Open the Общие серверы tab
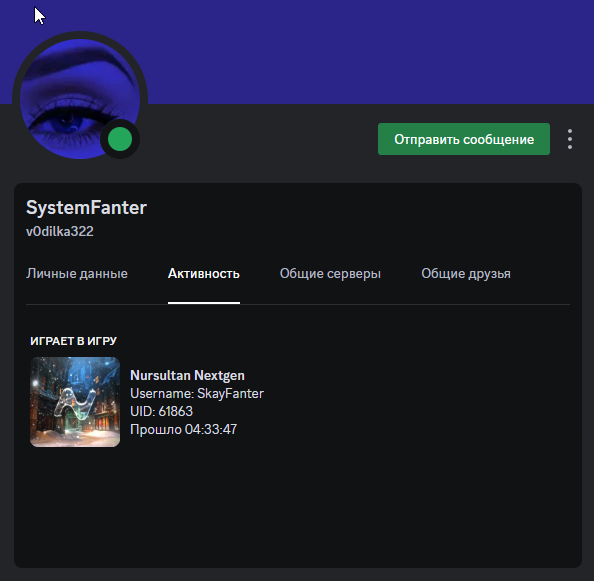The width and height of the screenshot is (594, 581). point(330,273)
